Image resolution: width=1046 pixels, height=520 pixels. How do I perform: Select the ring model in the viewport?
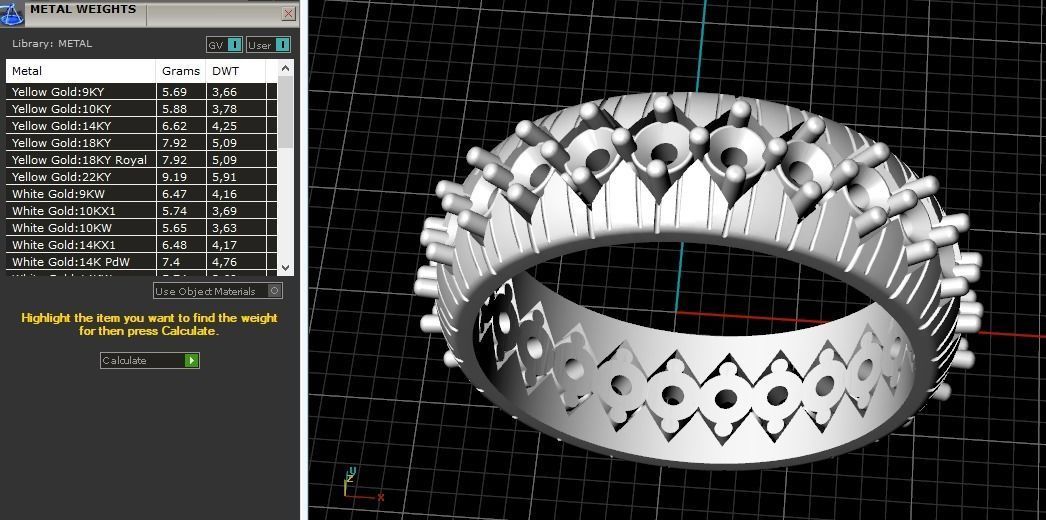point(697,280)
